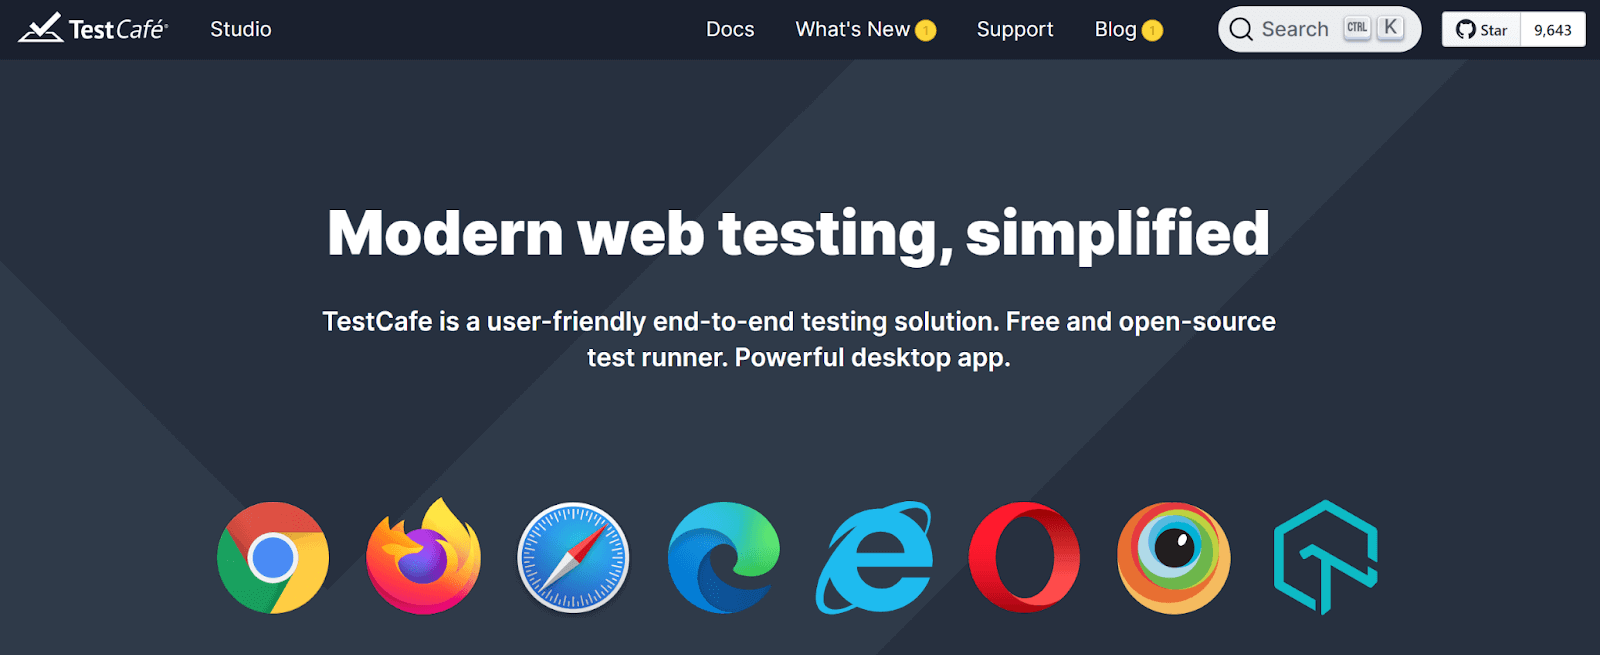Viewport: 1600px width, 655px height.
Task: Click the Microsoft Edge browser icon
Action: (x=724, y=557)
